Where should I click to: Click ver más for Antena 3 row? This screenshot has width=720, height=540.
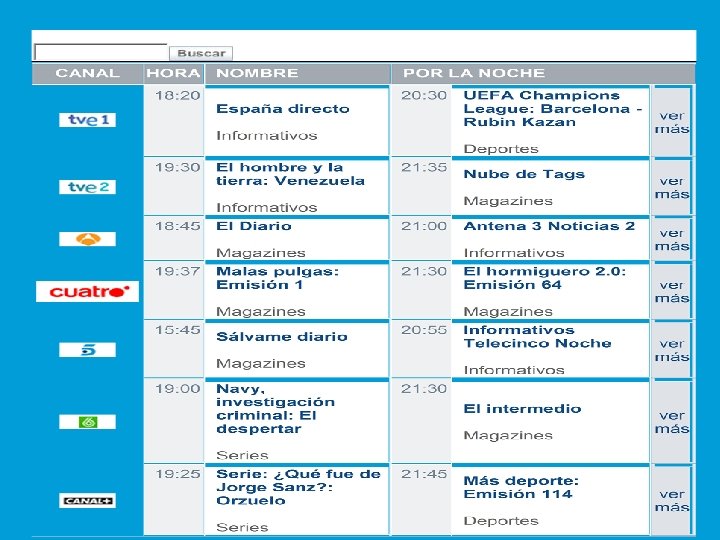[x=672, y=240]
